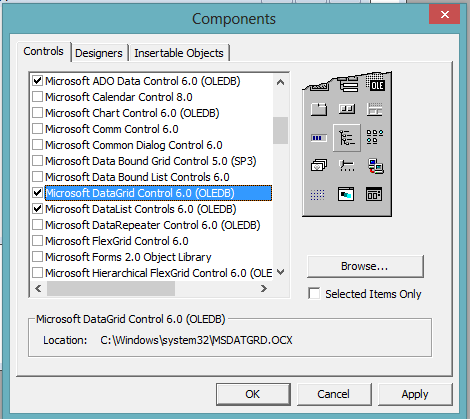Click the list's vertical scroll up arrow
This screenshot has width=470, height=419.
pyautogui.click(x=281, y=82)
